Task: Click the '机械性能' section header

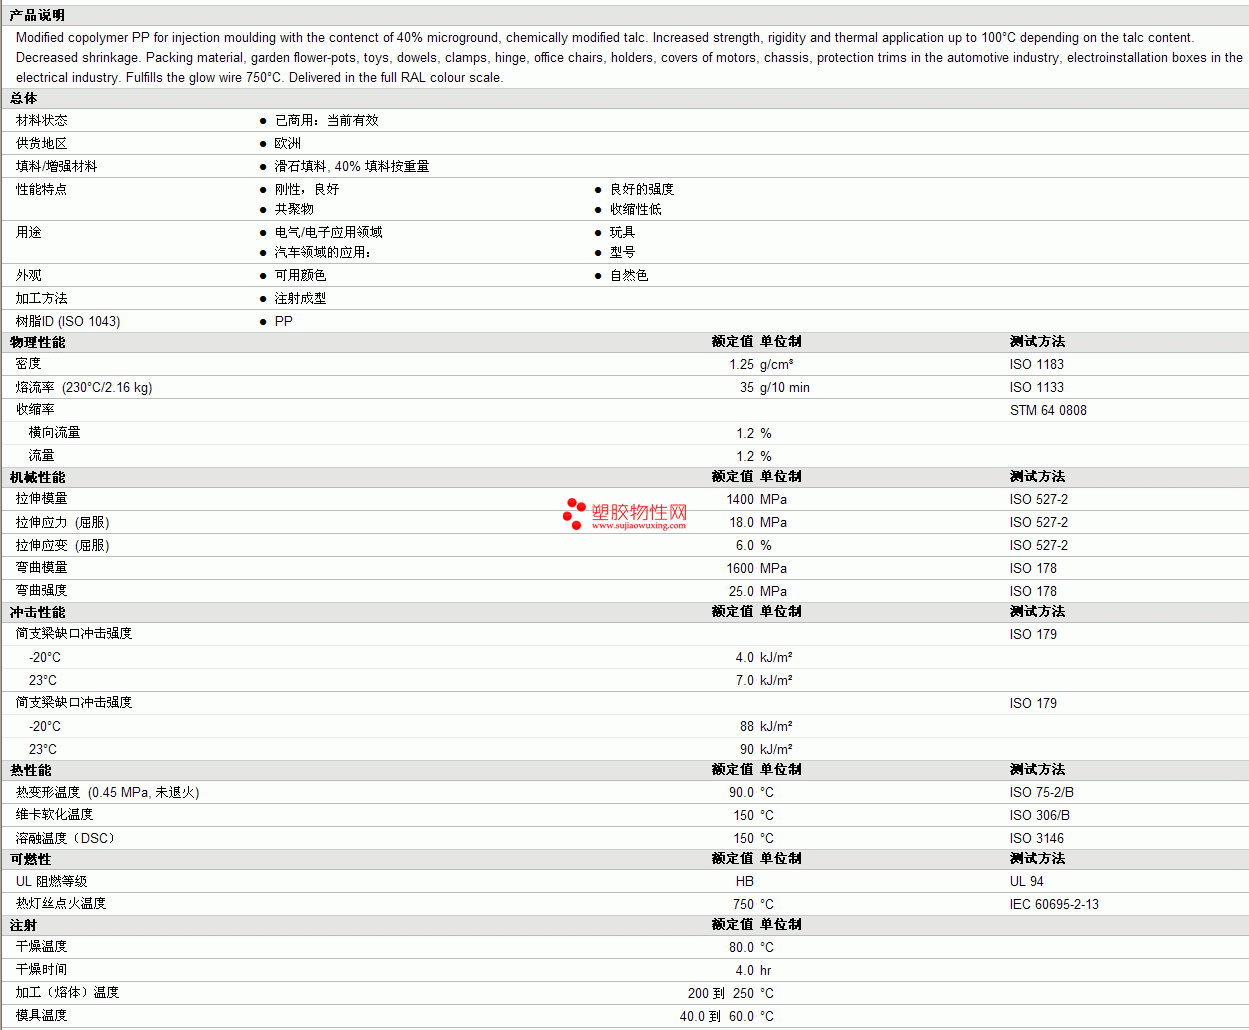Action: click(x=38, y=477)
